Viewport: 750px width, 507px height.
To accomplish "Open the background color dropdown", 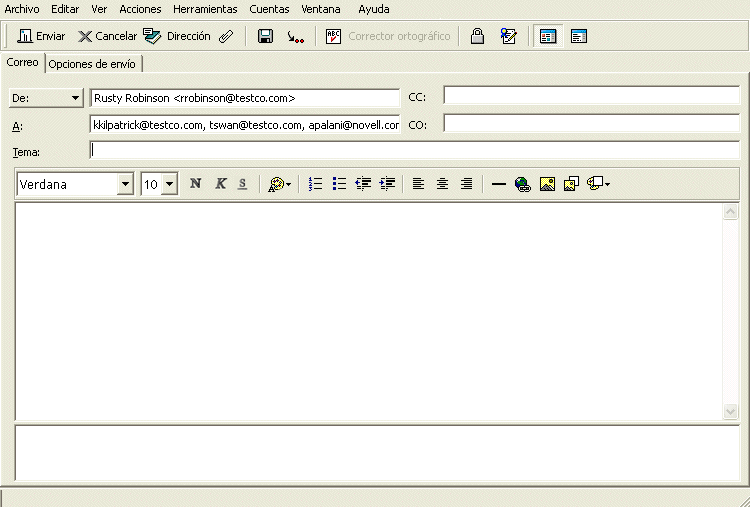I will pos(598,184).
